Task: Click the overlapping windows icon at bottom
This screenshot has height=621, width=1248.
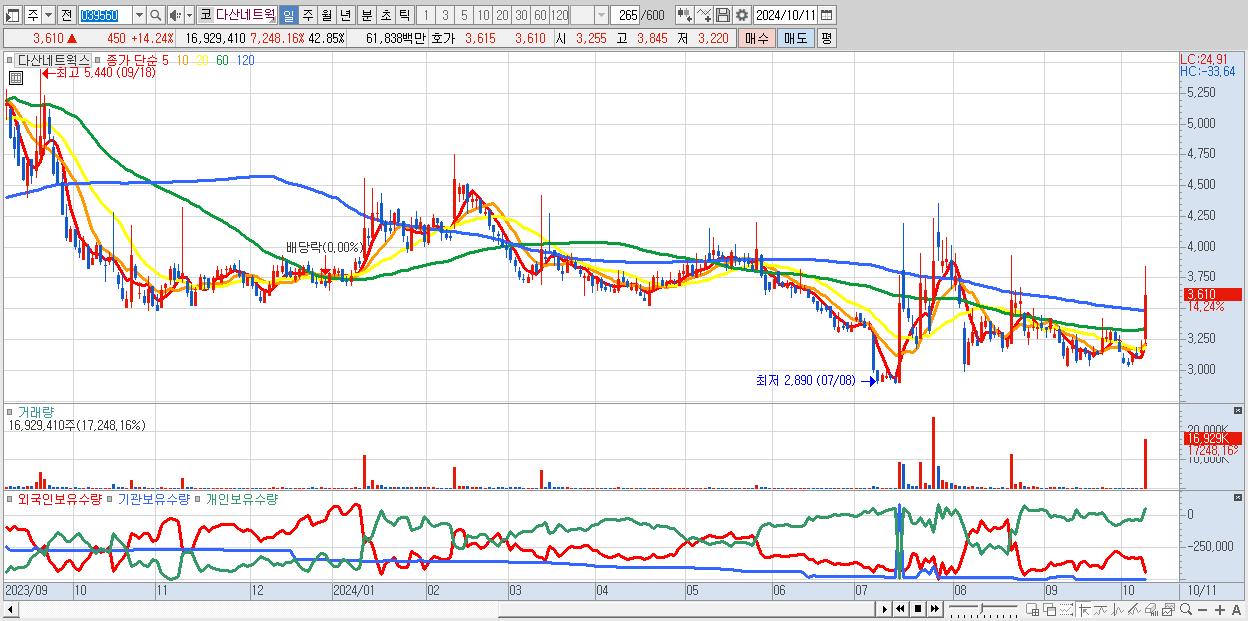Action: (x=1049, y=609)
